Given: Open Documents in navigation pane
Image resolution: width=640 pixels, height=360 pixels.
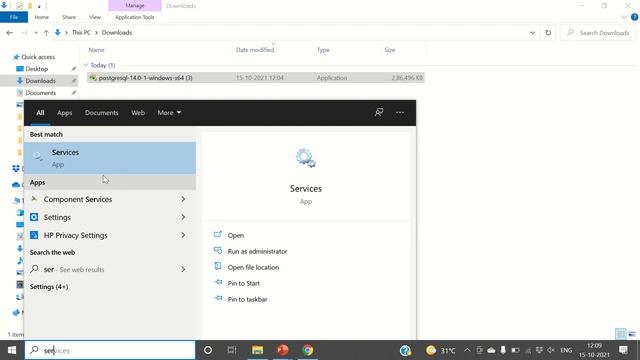Looking at the screenshot, I should (40, 93).
